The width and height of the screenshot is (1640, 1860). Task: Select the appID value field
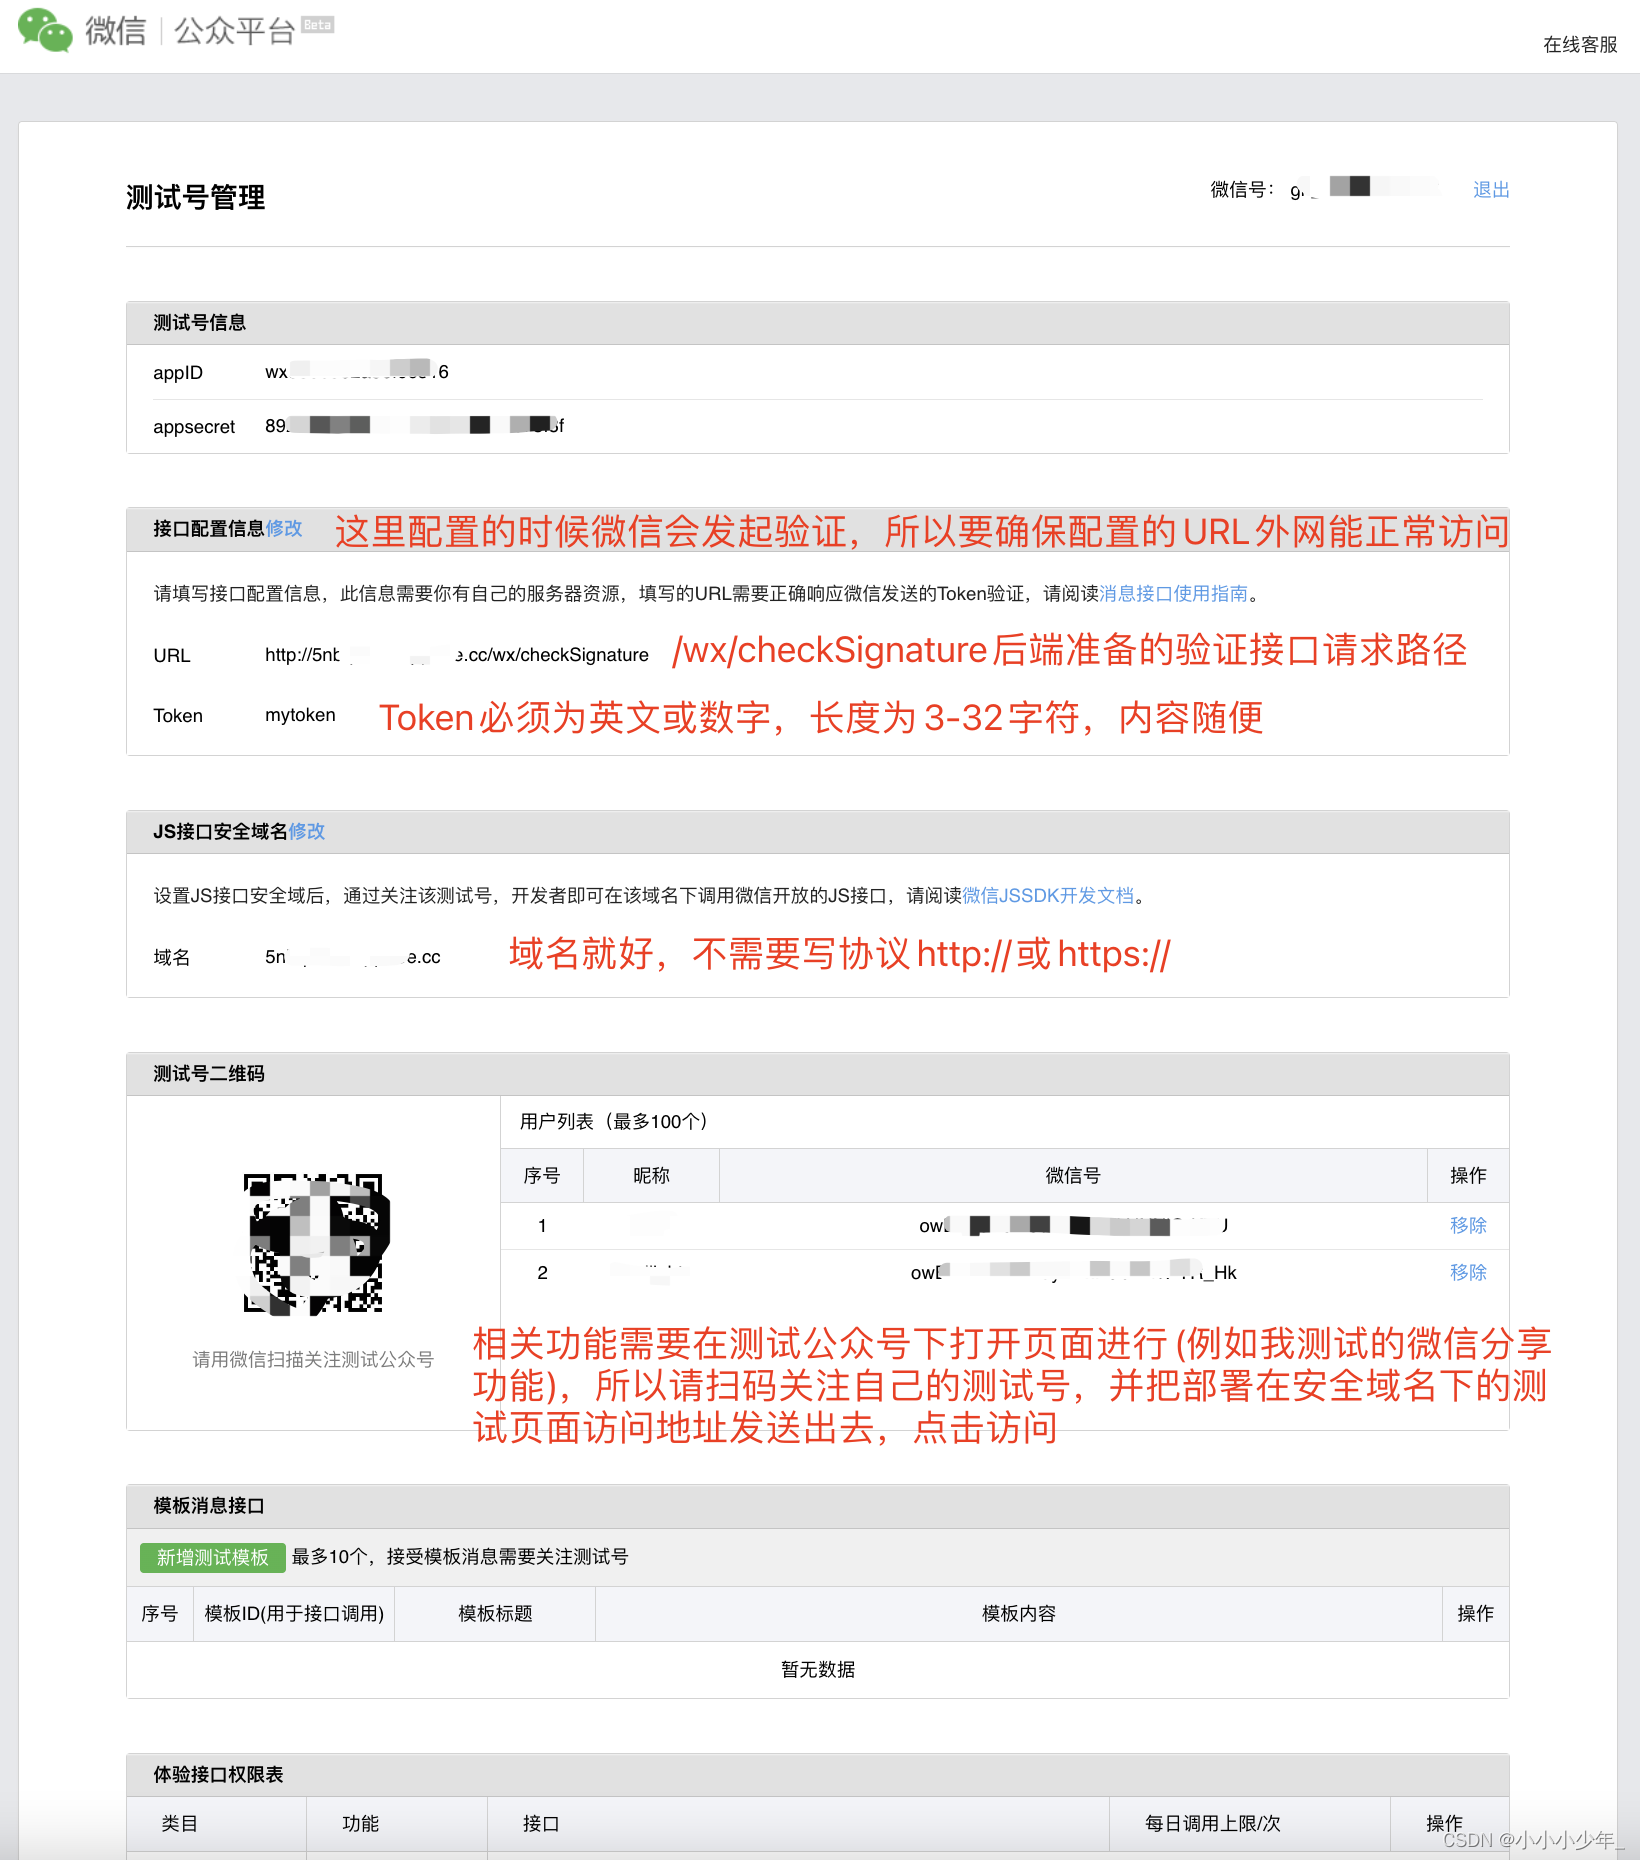coord(355,371)
